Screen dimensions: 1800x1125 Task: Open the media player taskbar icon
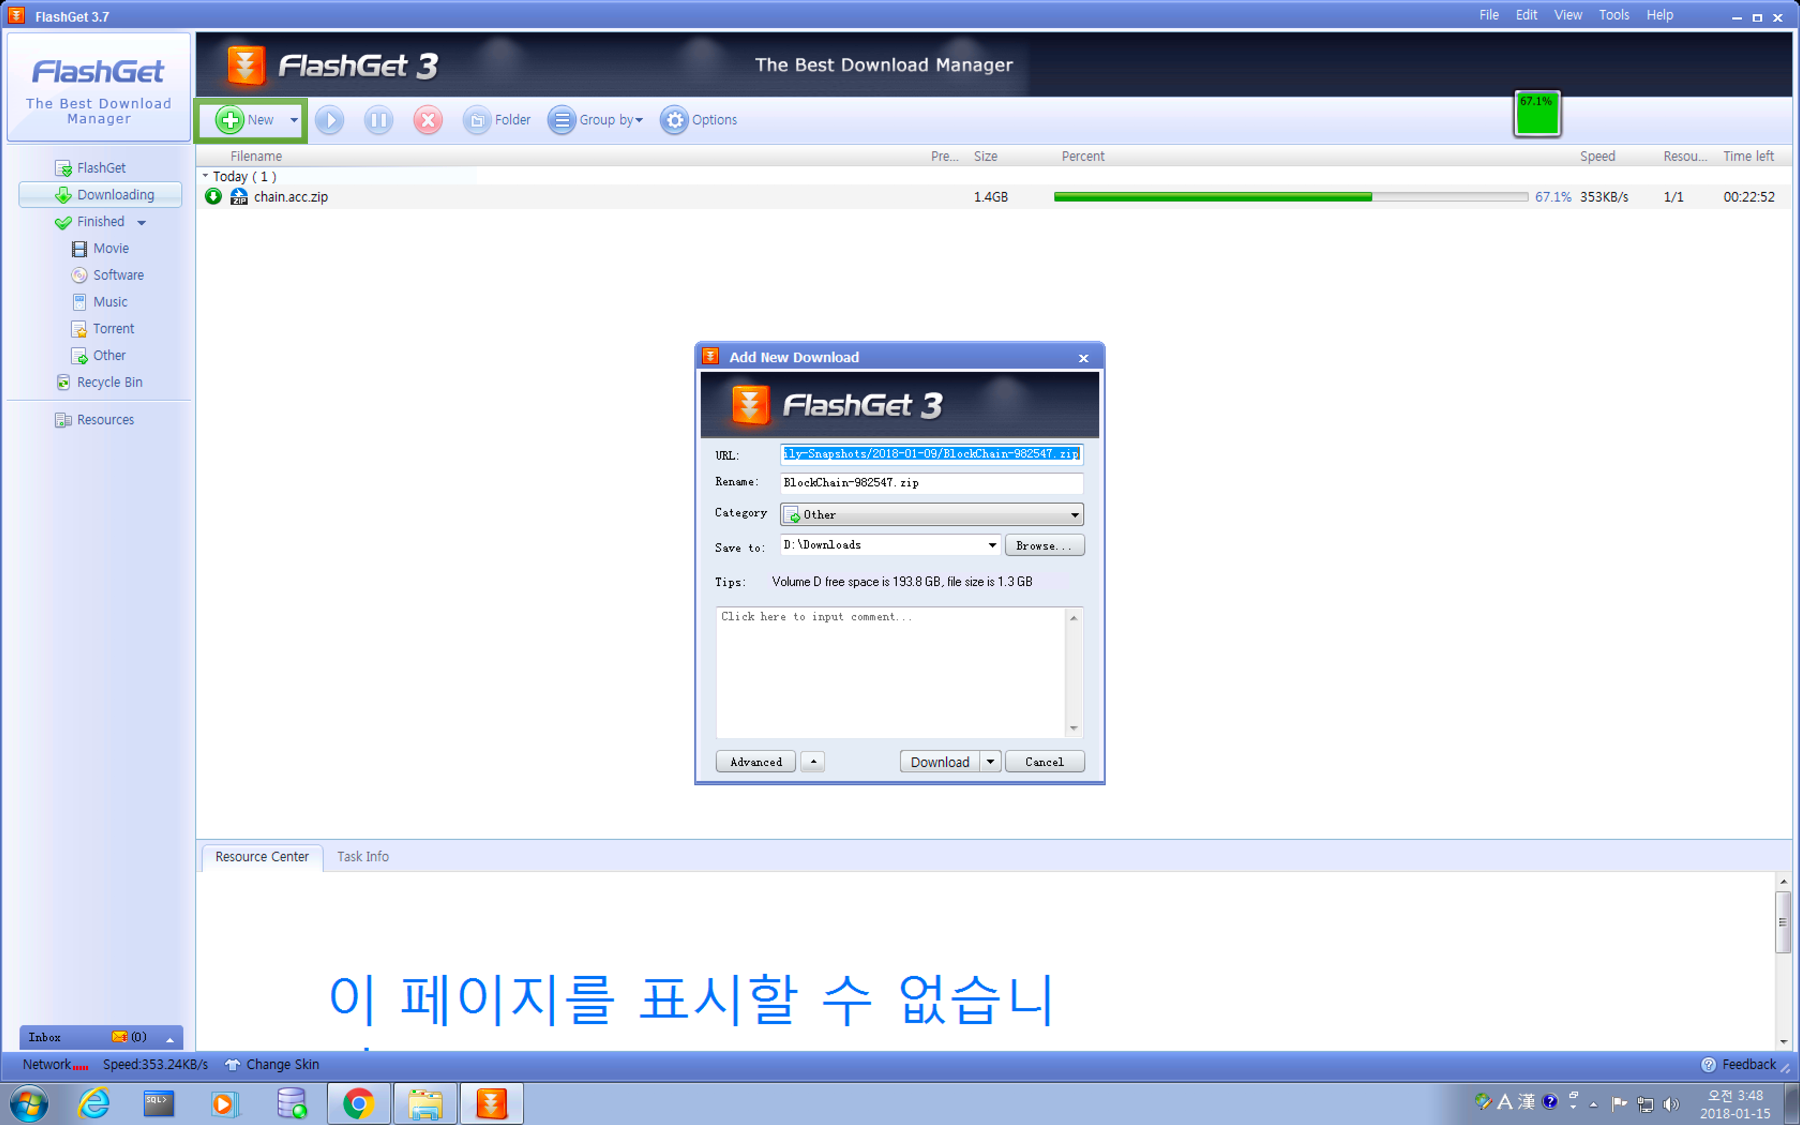coord(224,1104)
